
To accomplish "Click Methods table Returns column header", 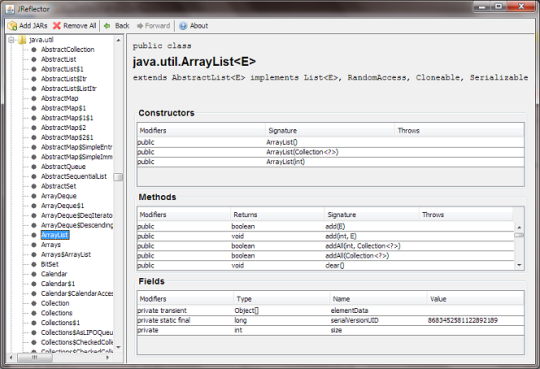I will click(x=278, y=215).
